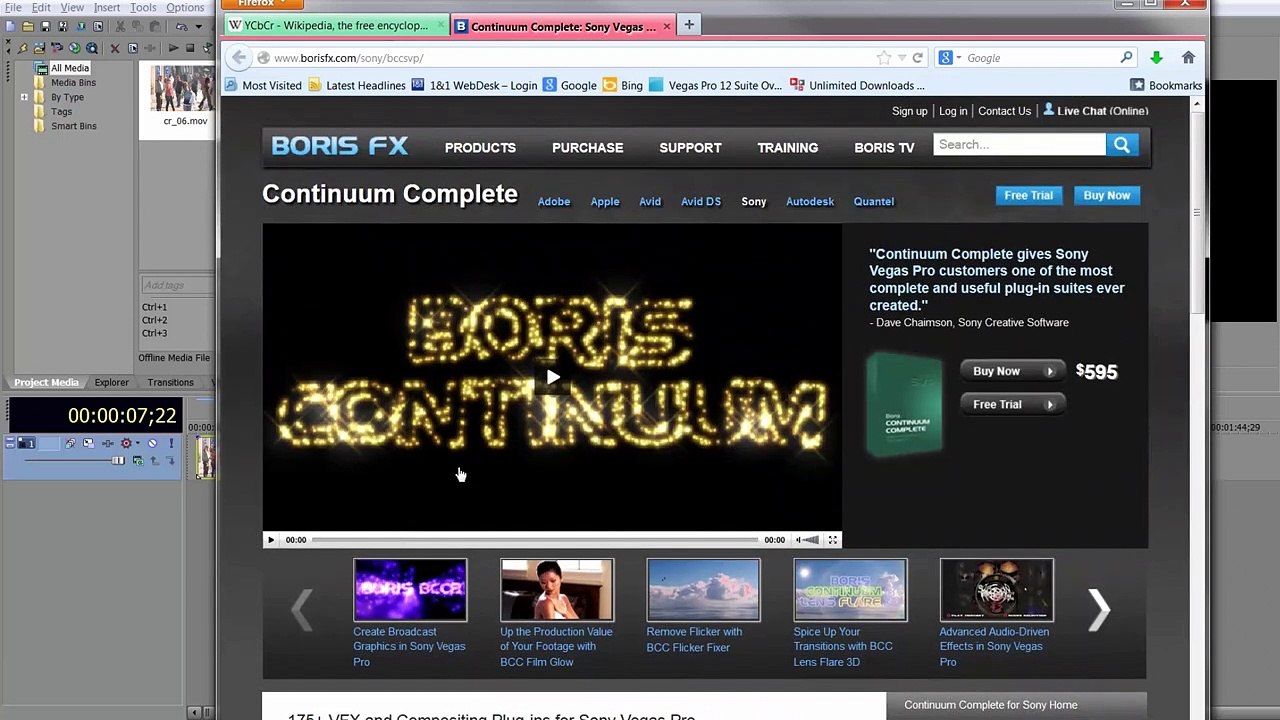Click the Boris FX site search field
The height and width of the screenshot is (720, 1280).
pyautogui.click(x=1019, y=145)
